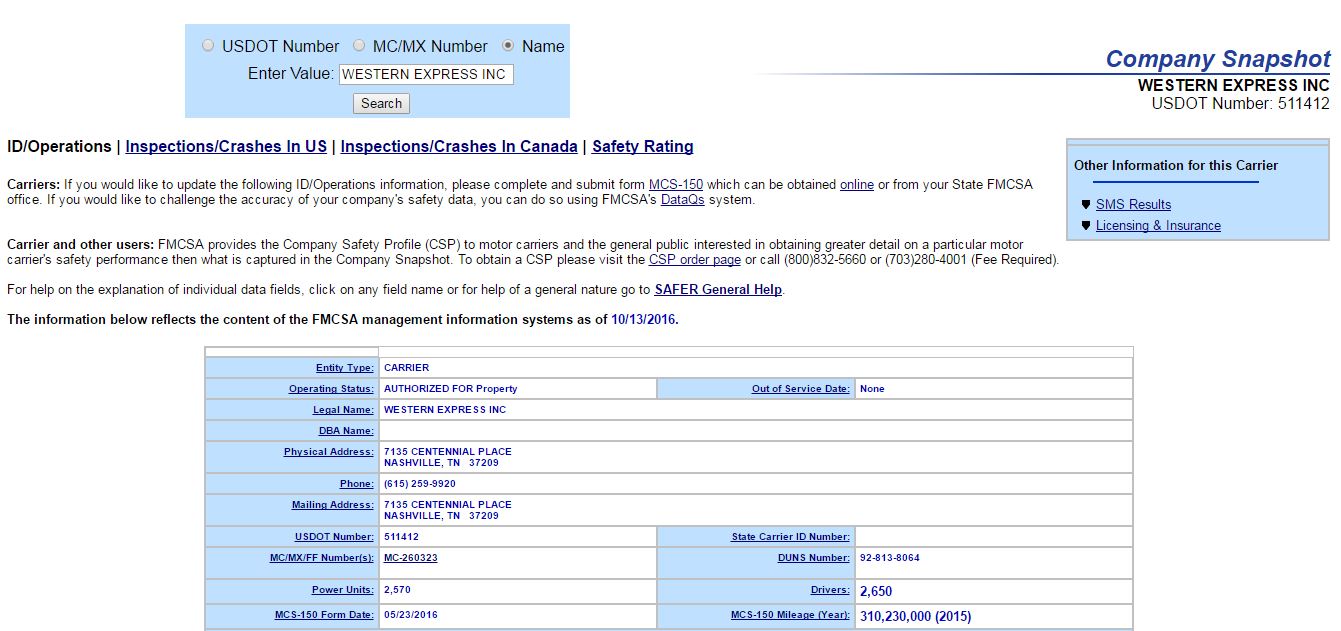Click the DBA Name field name
This screenshot has width=1341, height=631.
pyautogui.click(x=346, y=431)
